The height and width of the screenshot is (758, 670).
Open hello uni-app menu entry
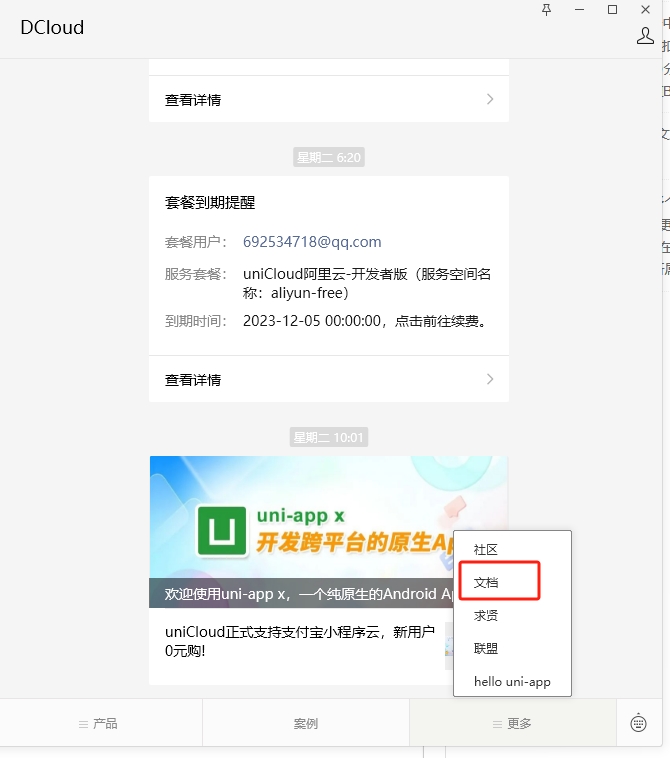coord(512,682)
